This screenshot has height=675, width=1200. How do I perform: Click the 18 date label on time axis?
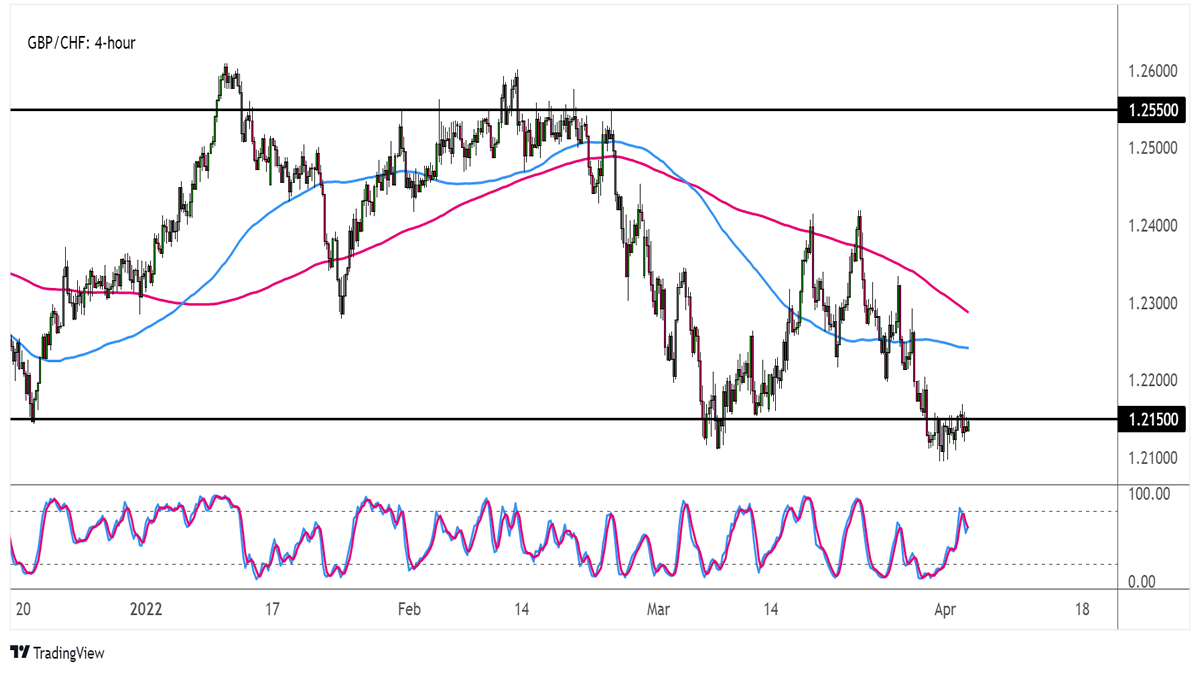coord(1082,609)
